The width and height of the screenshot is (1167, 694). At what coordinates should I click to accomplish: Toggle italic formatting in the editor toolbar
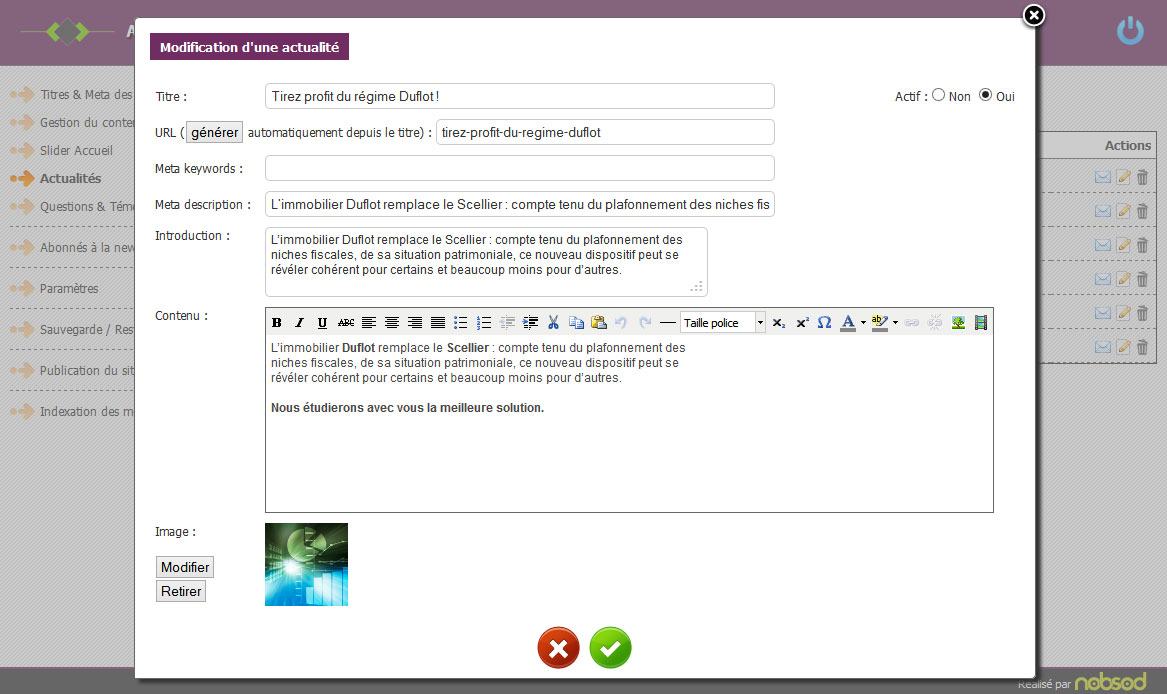click(299, 322)
